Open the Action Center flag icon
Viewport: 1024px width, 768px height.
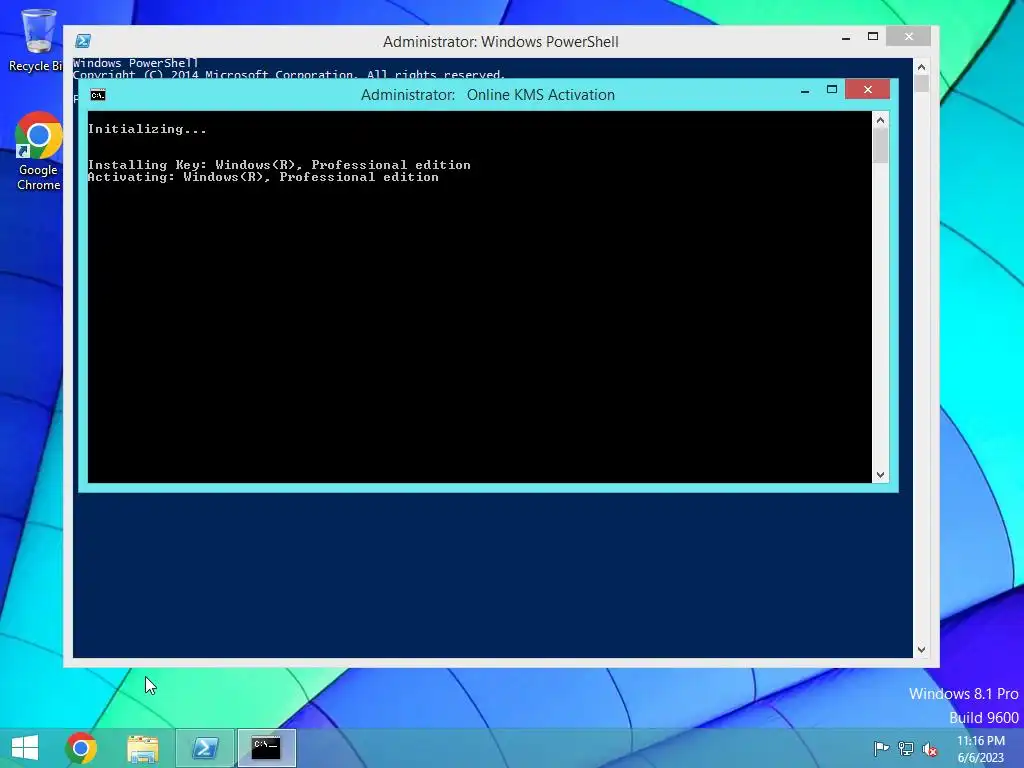coord(881,748)
